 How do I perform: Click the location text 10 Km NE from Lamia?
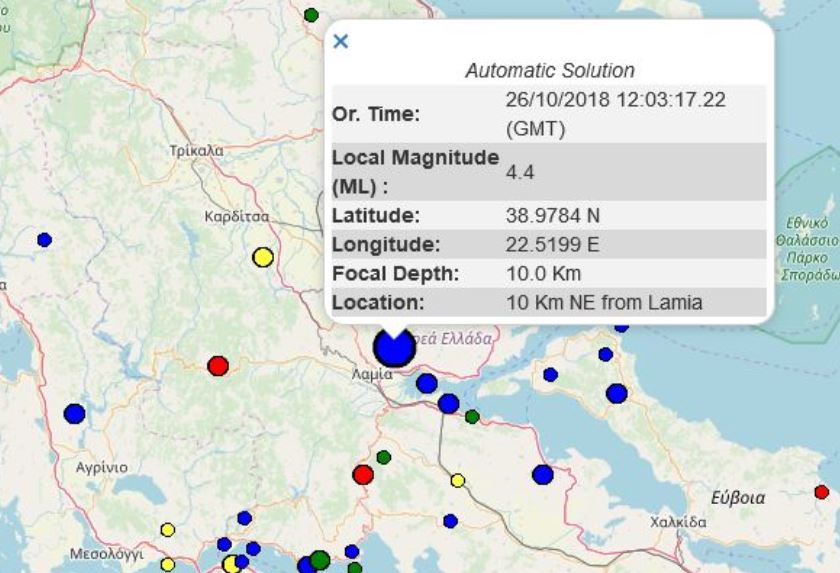point(604,302)
